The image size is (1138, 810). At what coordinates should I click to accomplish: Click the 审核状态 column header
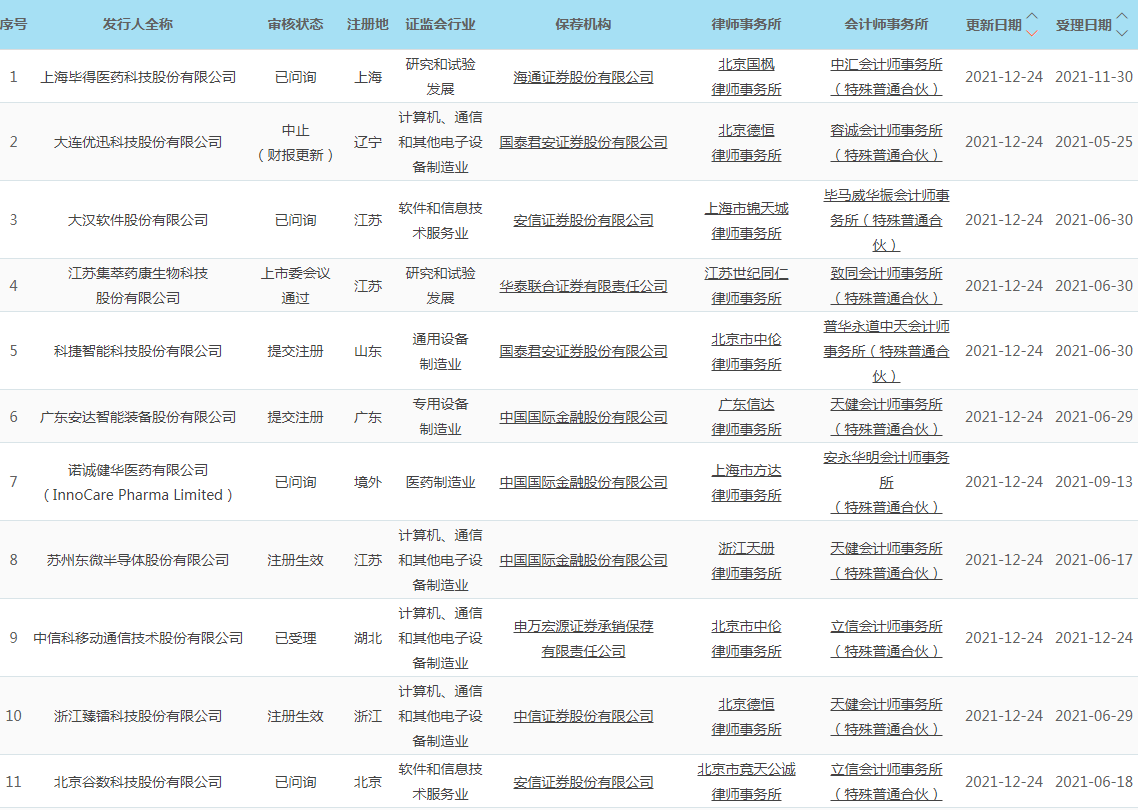[295, 24]
